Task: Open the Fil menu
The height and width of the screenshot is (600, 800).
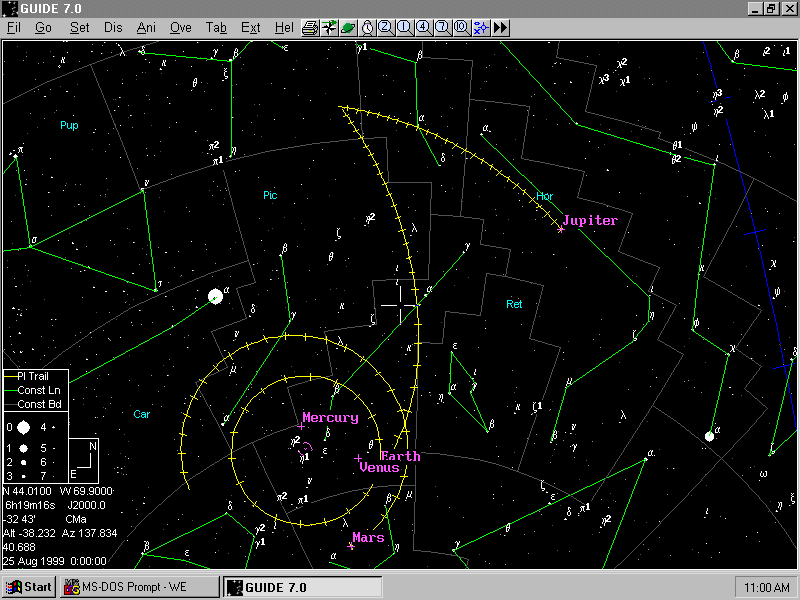Action: pyautogui.click(x=14, y=27)
